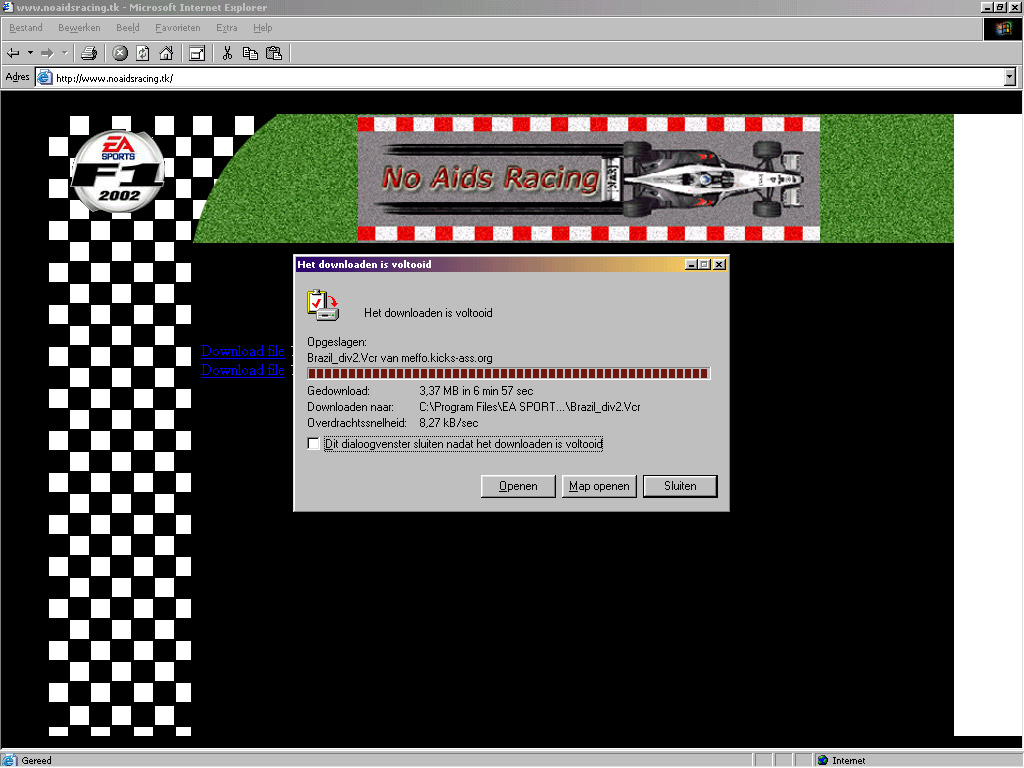Refresh the page with the Refresh icon
1024x768 pixels.
[143, 53]
